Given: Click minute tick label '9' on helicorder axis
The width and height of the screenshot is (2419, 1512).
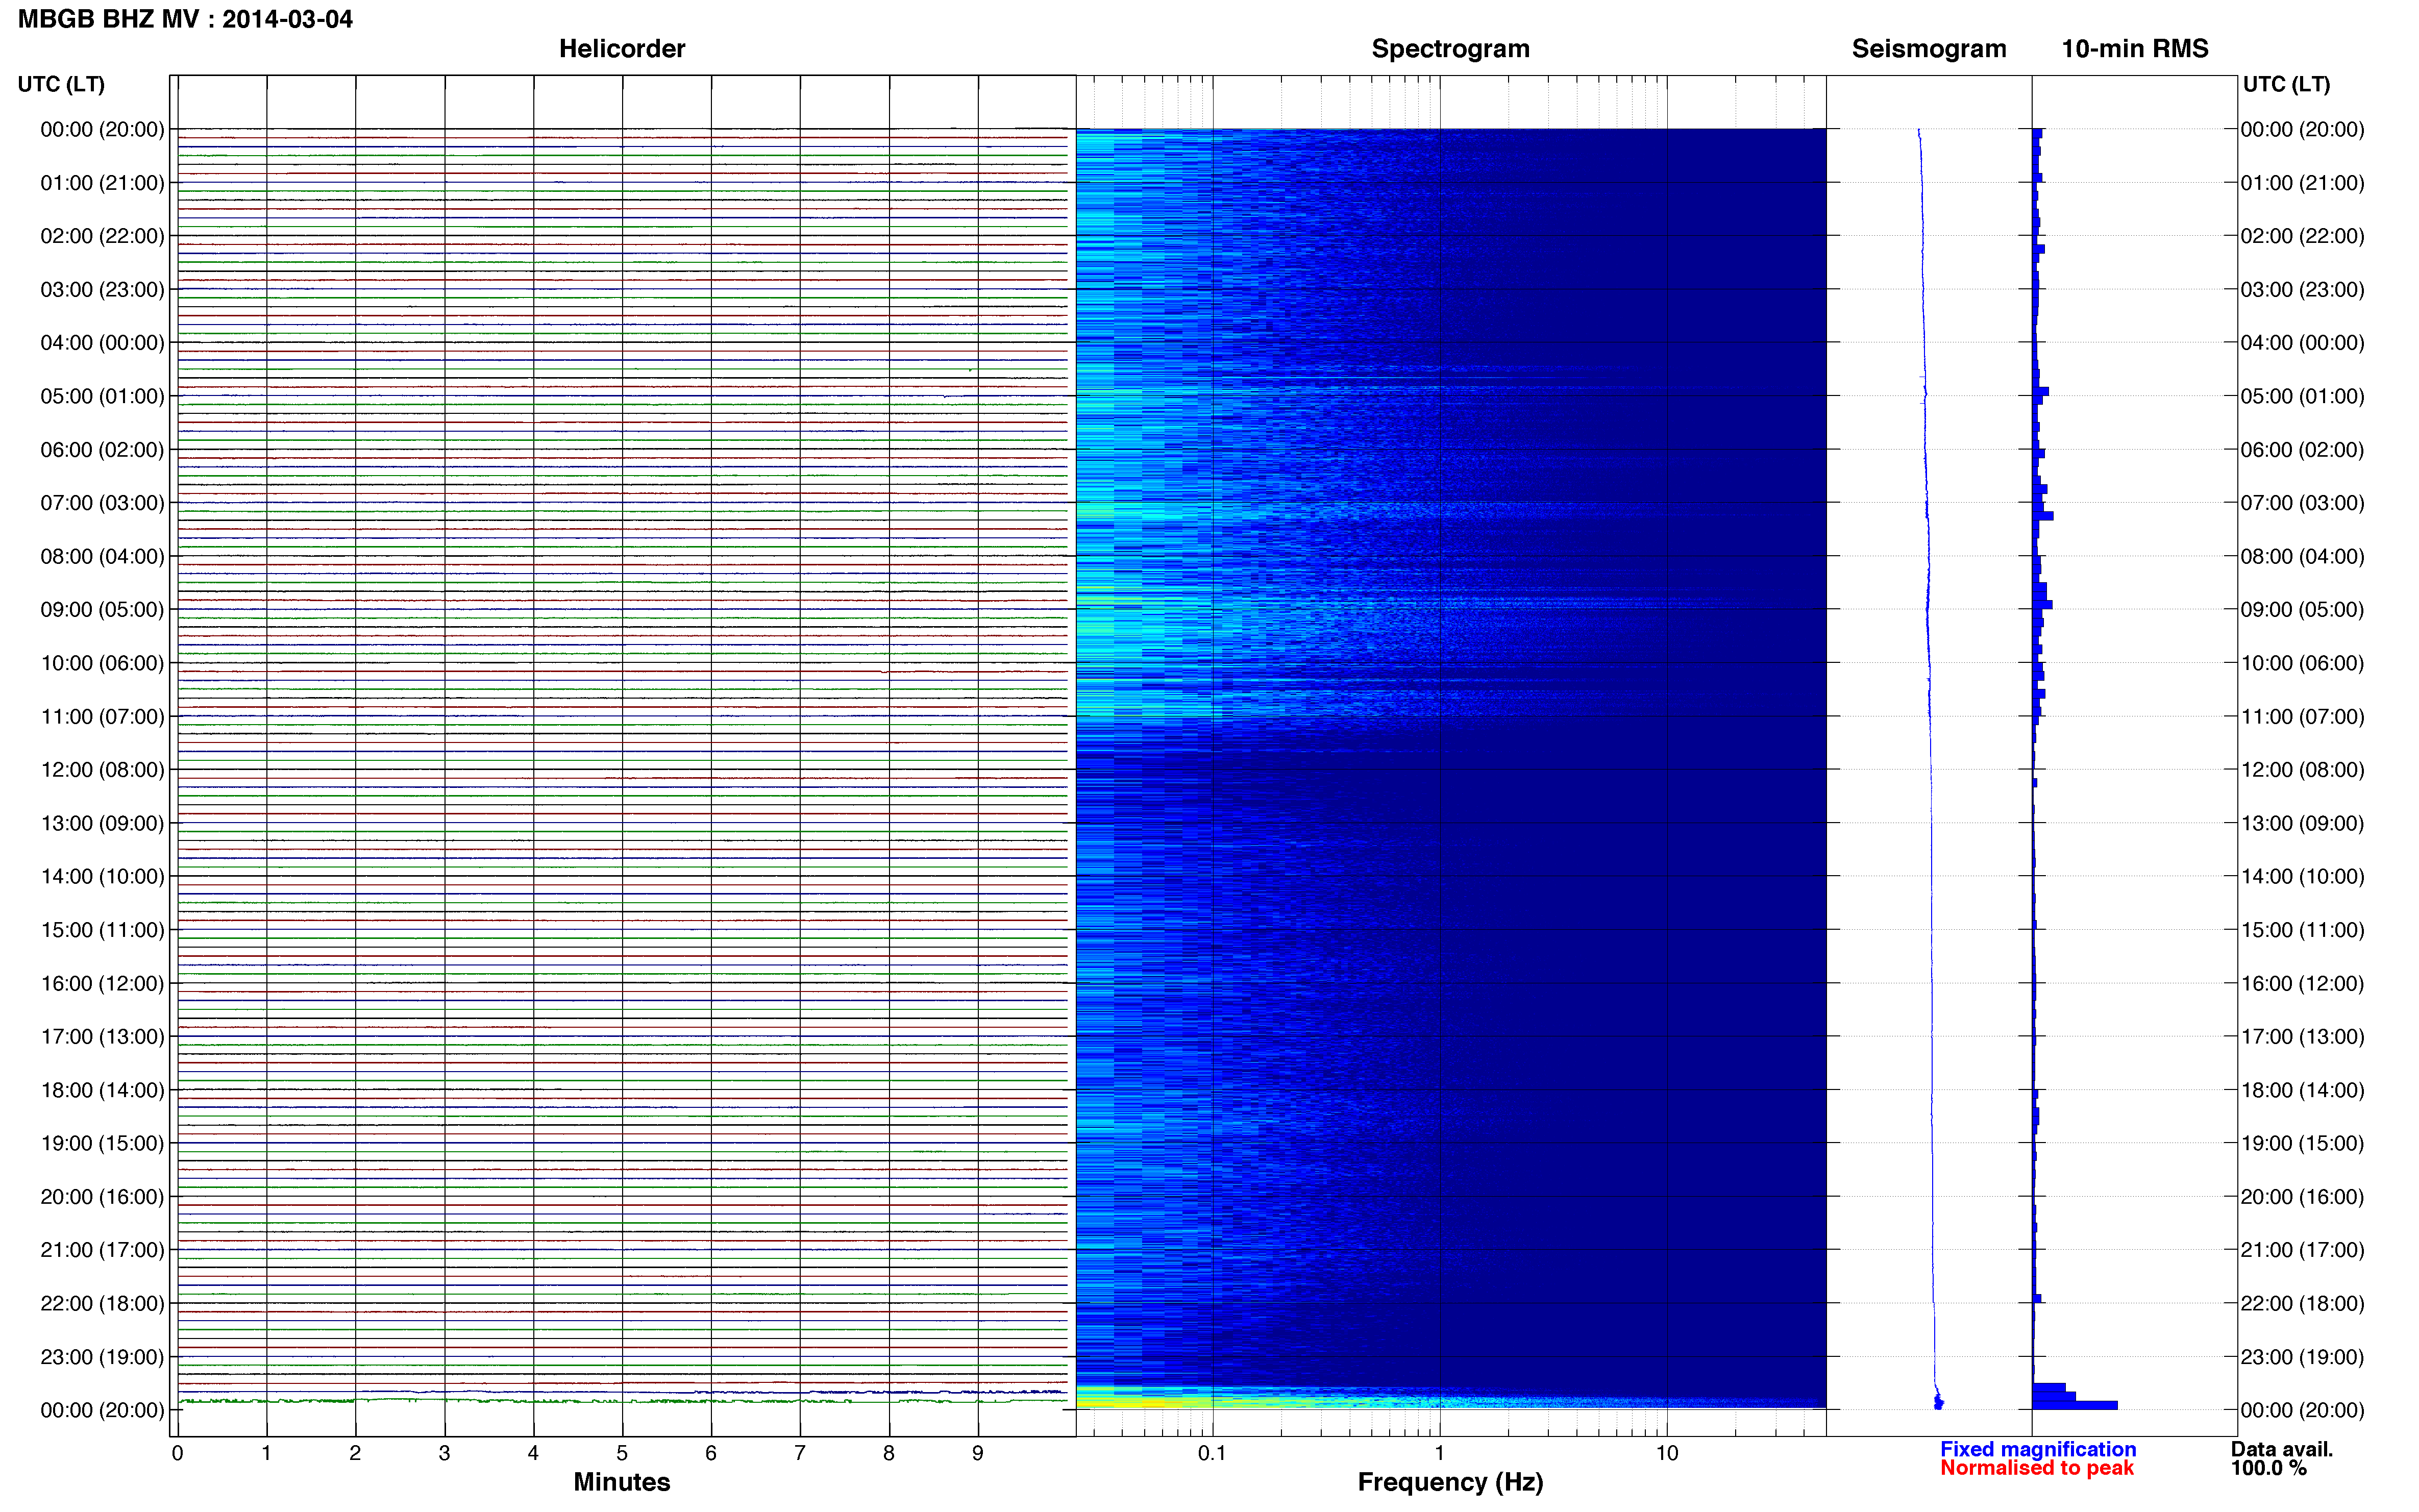Looking at the screenshot, I should pyautogui.click(x=978, y=1453).
